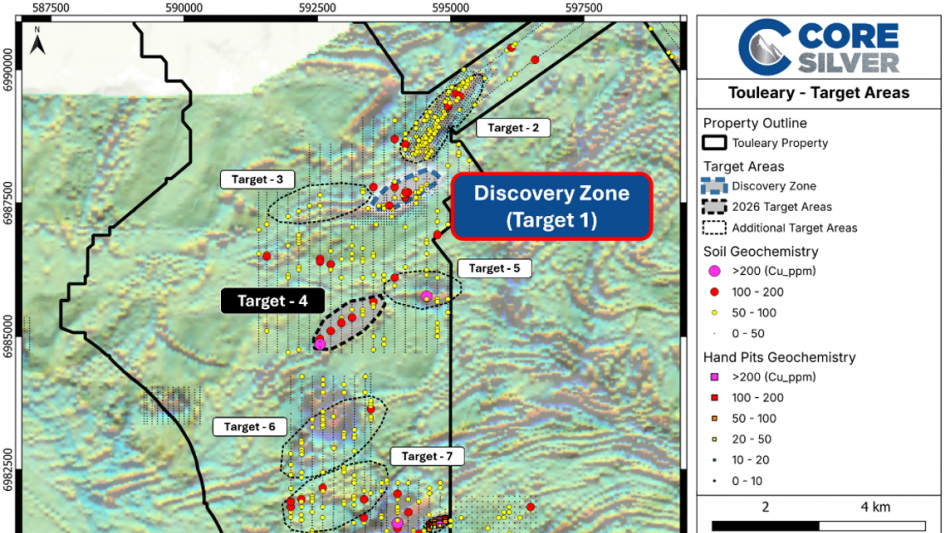Click the Target - 7 map label

pos(427,456)
